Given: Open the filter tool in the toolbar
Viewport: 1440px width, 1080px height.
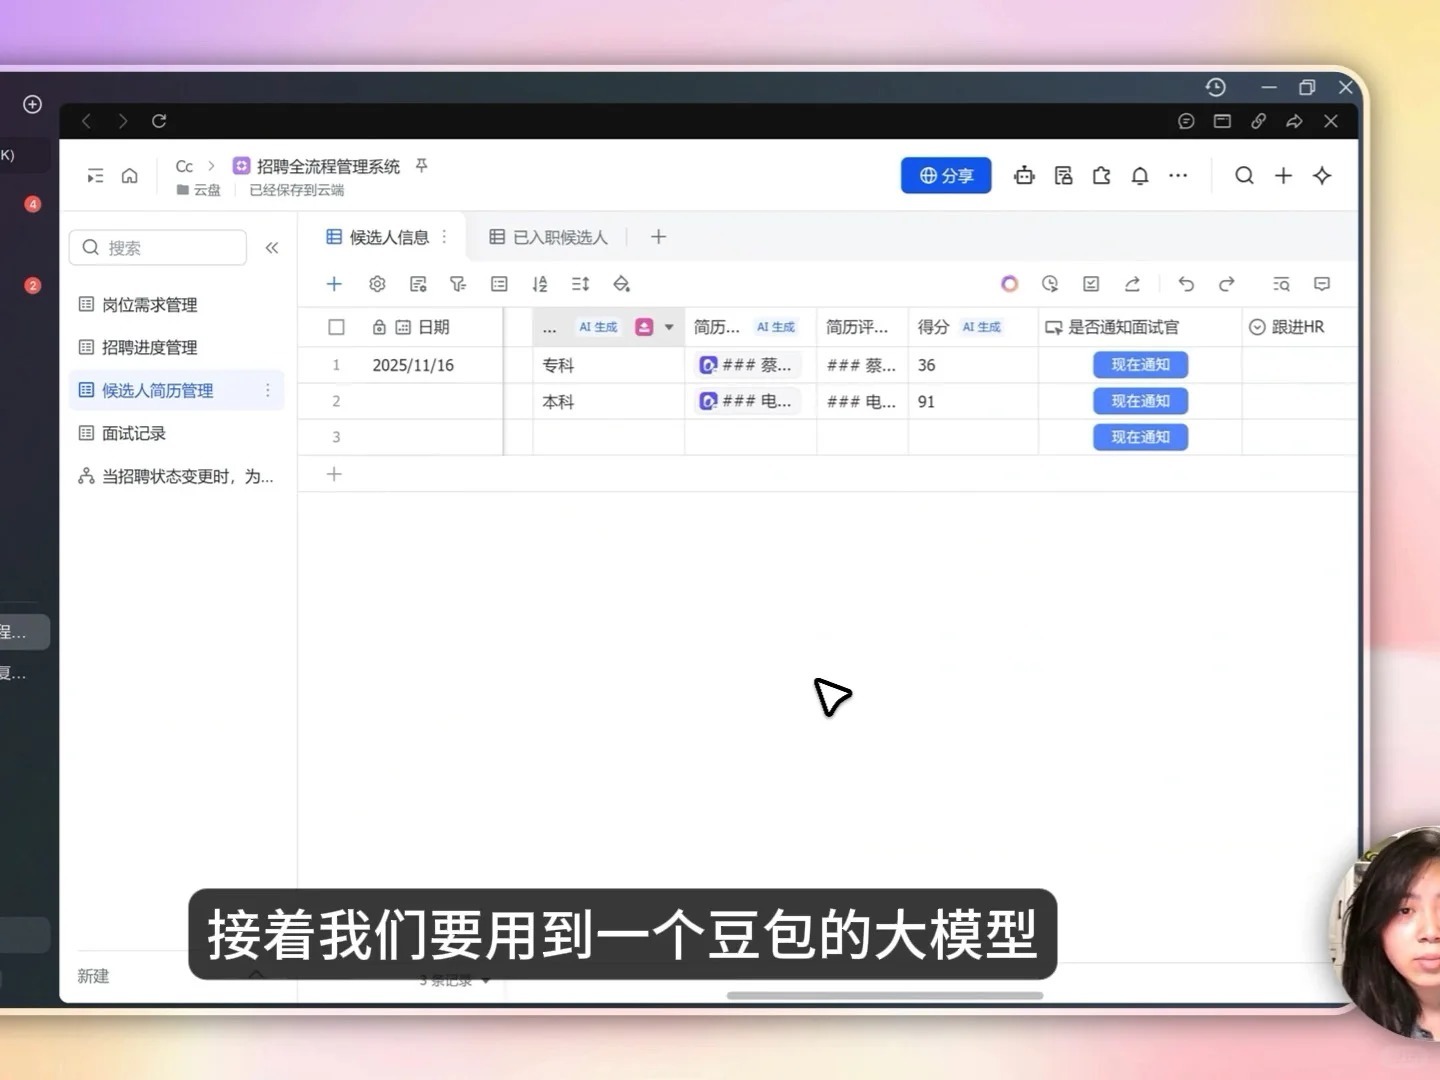Looking at the screenshot, I should tap(458, 284).
